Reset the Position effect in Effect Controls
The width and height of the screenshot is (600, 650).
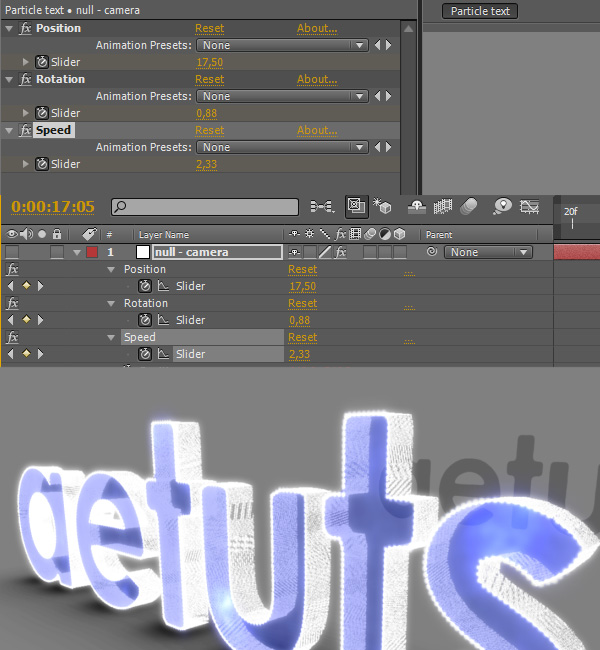coord(209,28)
